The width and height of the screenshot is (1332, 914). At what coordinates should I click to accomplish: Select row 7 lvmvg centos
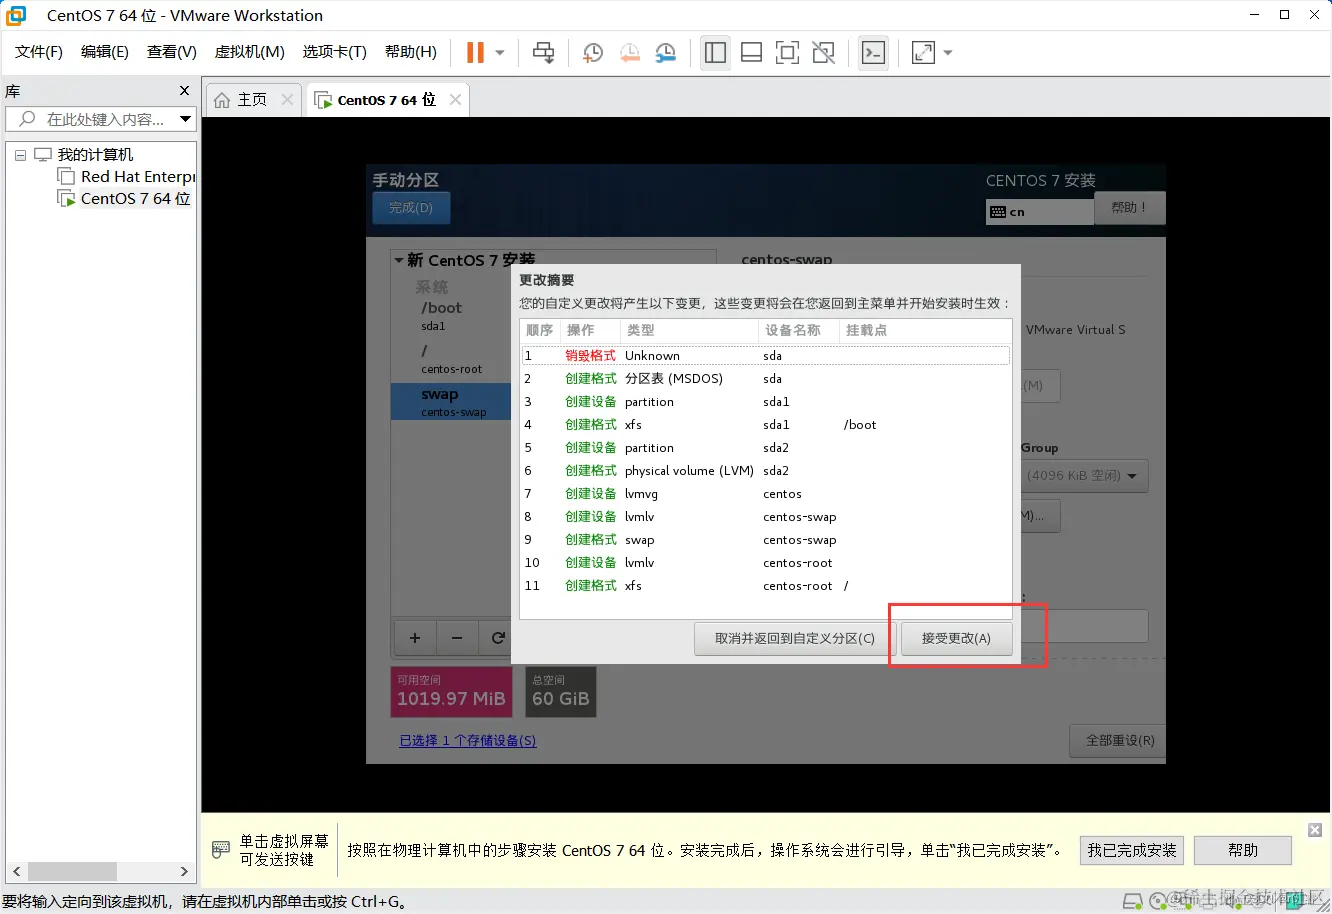pos(765,494)
